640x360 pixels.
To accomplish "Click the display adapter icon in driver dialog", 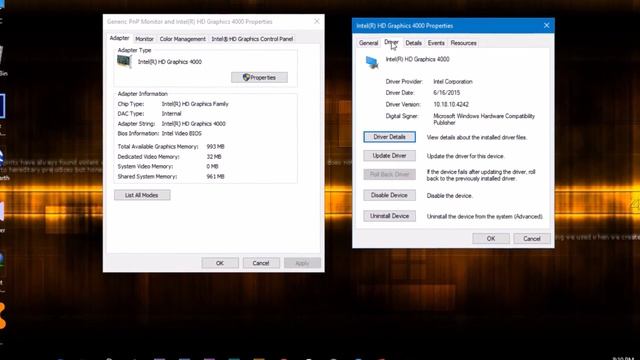I will 372,62.
